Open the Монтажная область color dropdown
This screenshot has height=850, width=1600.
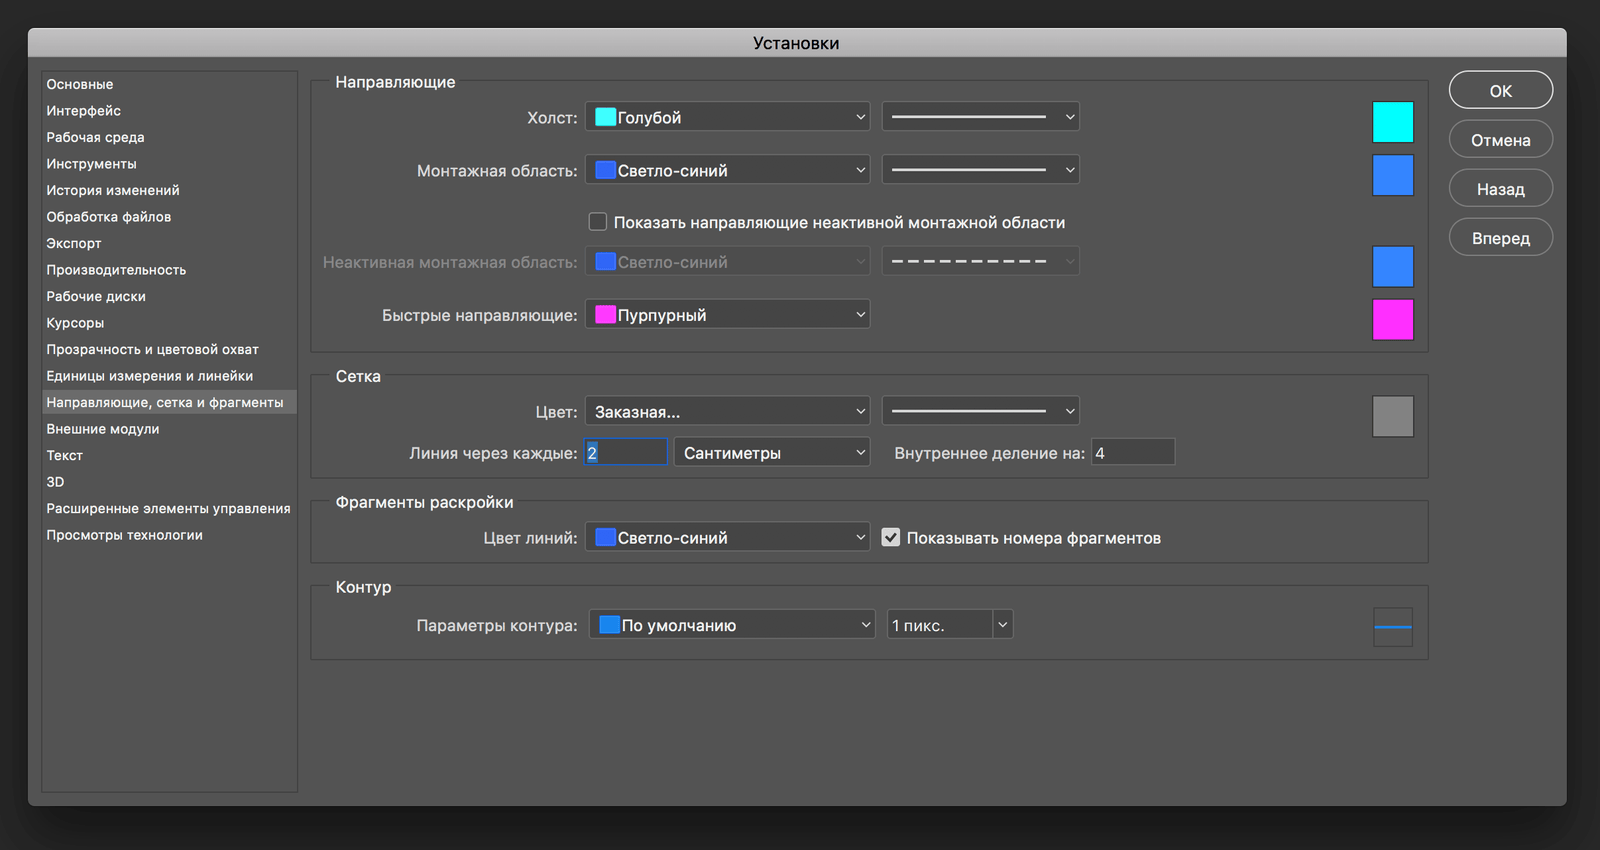(727, 170)
